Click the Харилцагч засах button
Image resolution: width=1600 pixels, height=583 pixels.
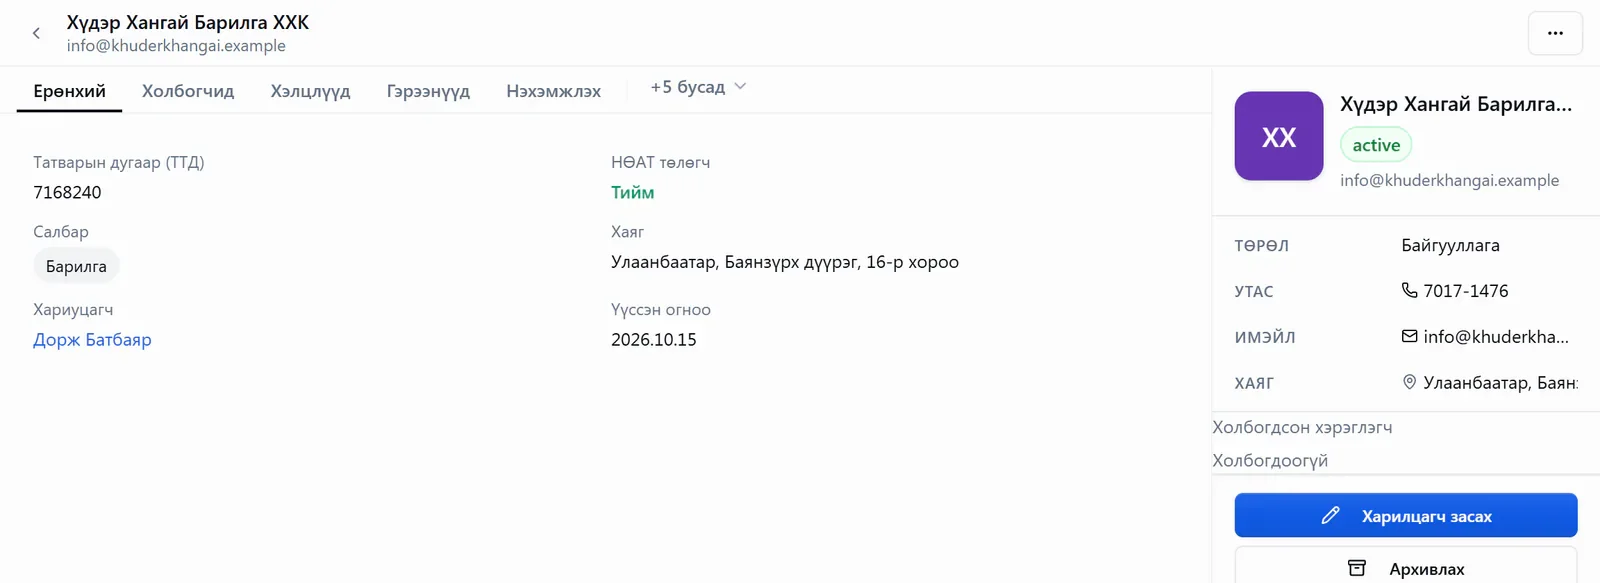click(1406, 516)
